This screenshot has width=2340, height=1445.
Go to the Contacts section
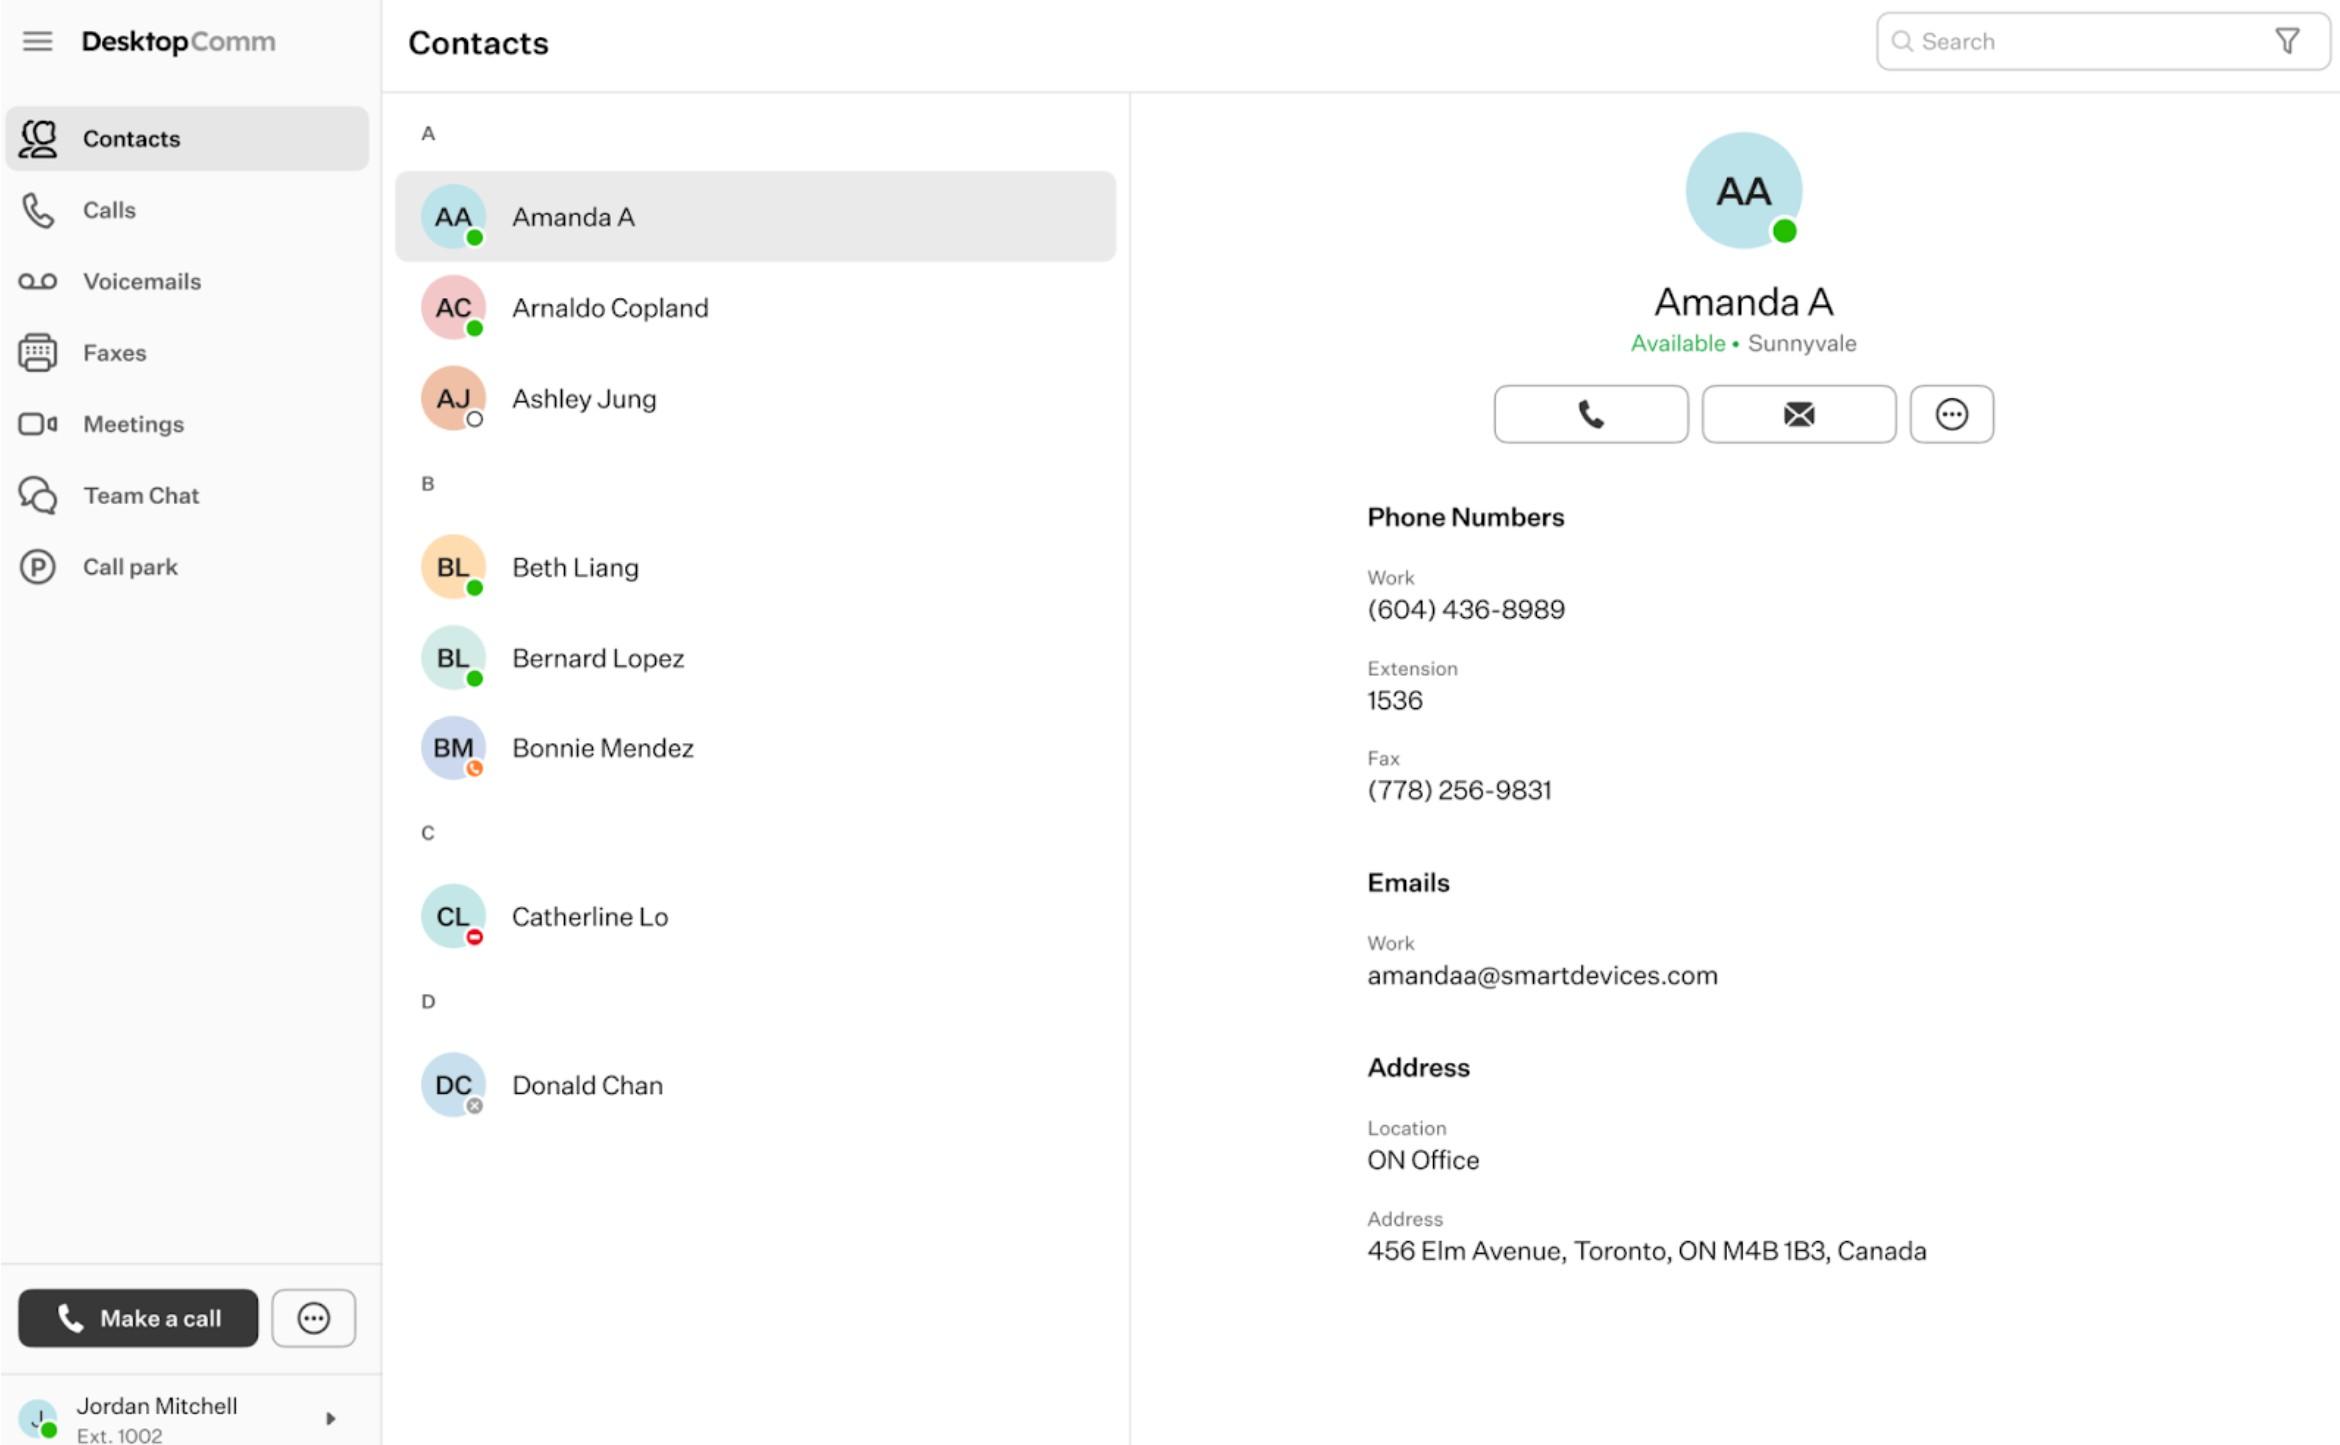click(x=187, y=139)
